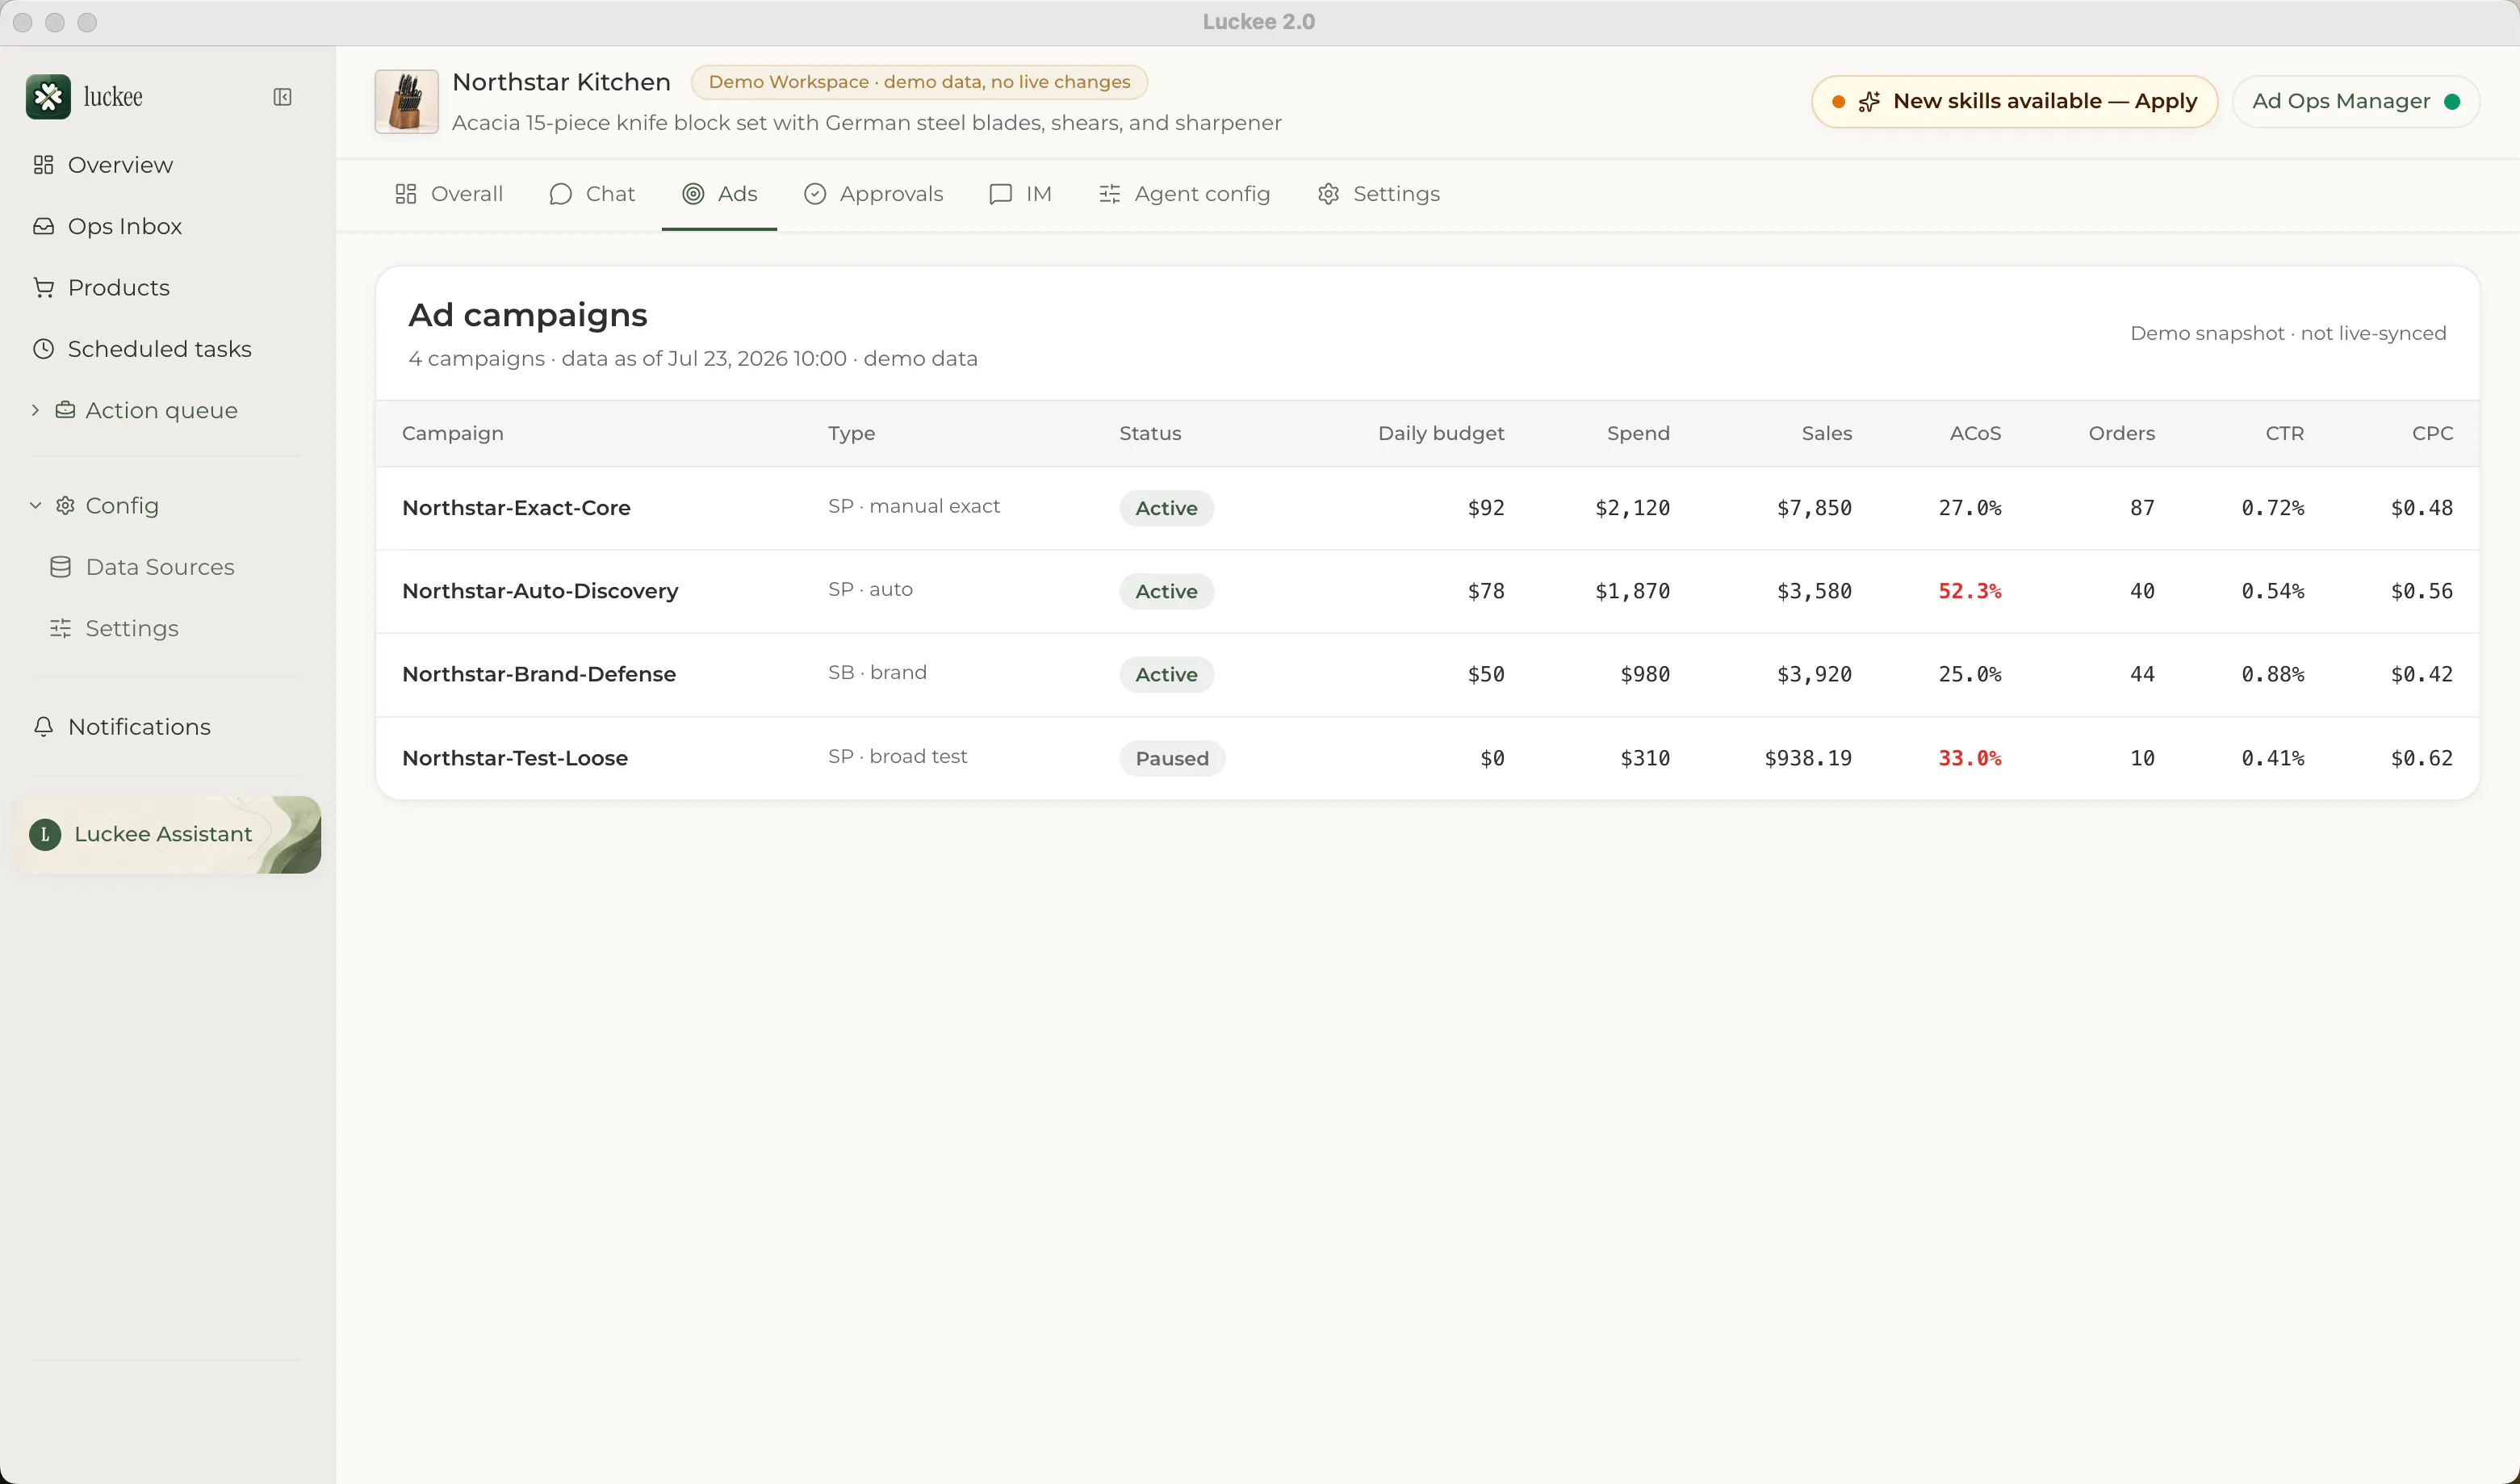Switch to the Agent config tab
The image size is (2520, 1484).
point(1184,194)
